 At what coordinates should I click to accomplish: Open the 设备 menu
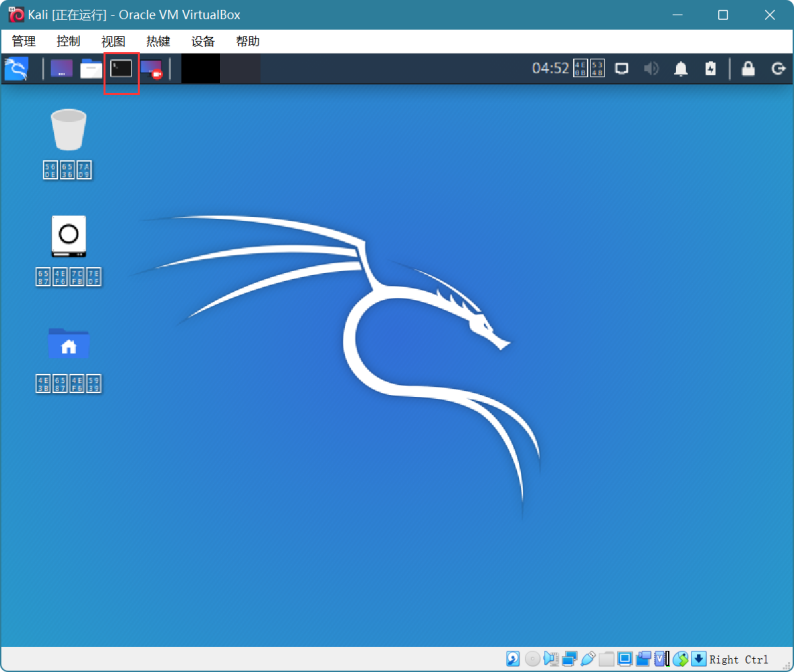tap(203, 41)
